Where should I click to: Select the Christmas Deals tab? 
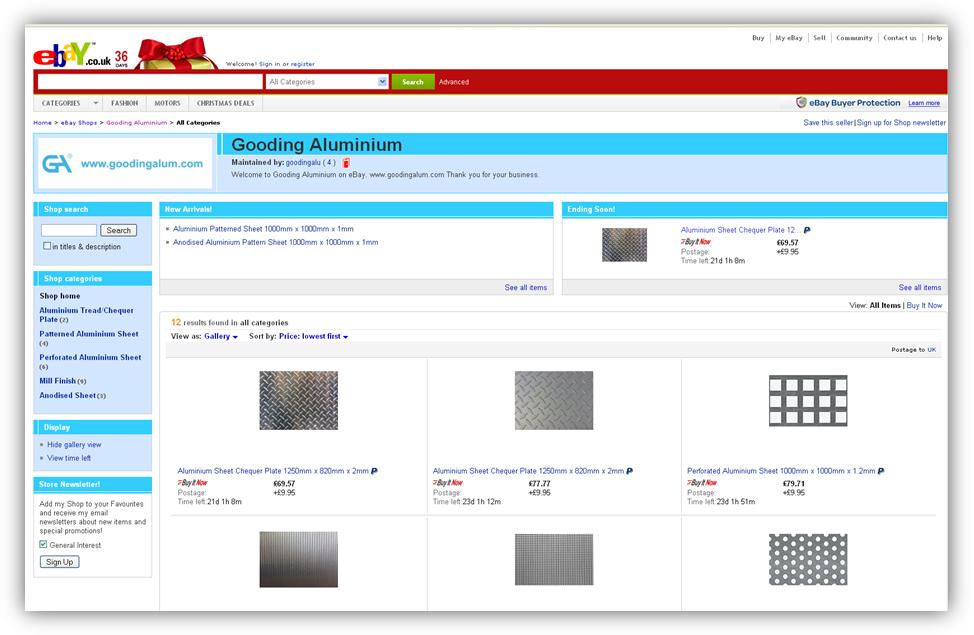tap(225, 103)
